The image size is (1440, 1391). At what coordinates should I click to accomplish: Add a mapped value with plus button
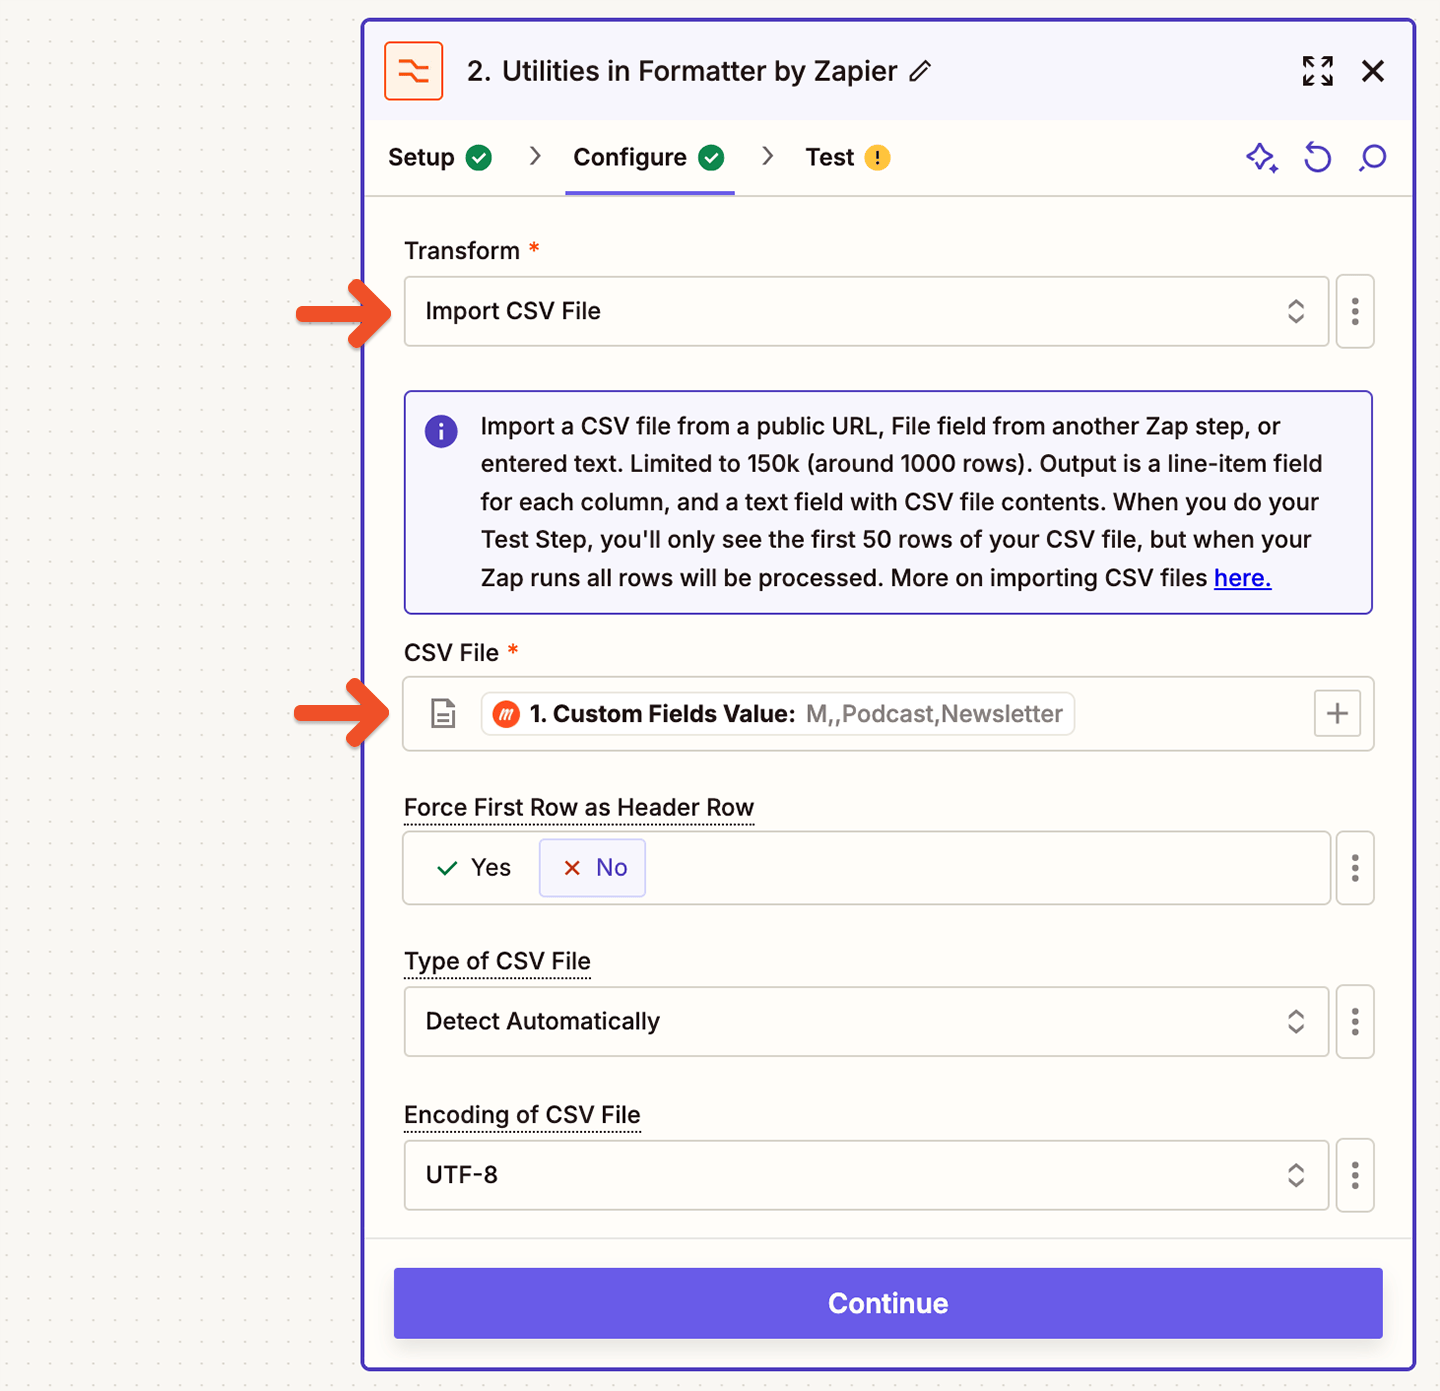tap(1337, 714)
